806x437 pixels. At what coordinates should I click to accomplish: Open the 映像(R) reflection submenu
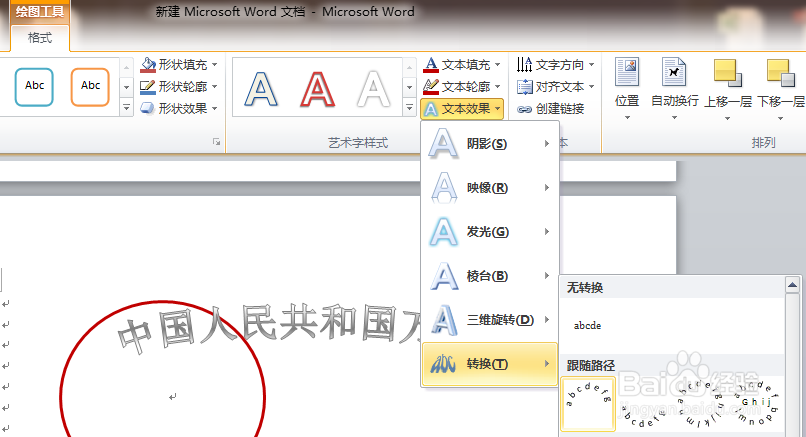pyautogui.click(x=490, y=188)
